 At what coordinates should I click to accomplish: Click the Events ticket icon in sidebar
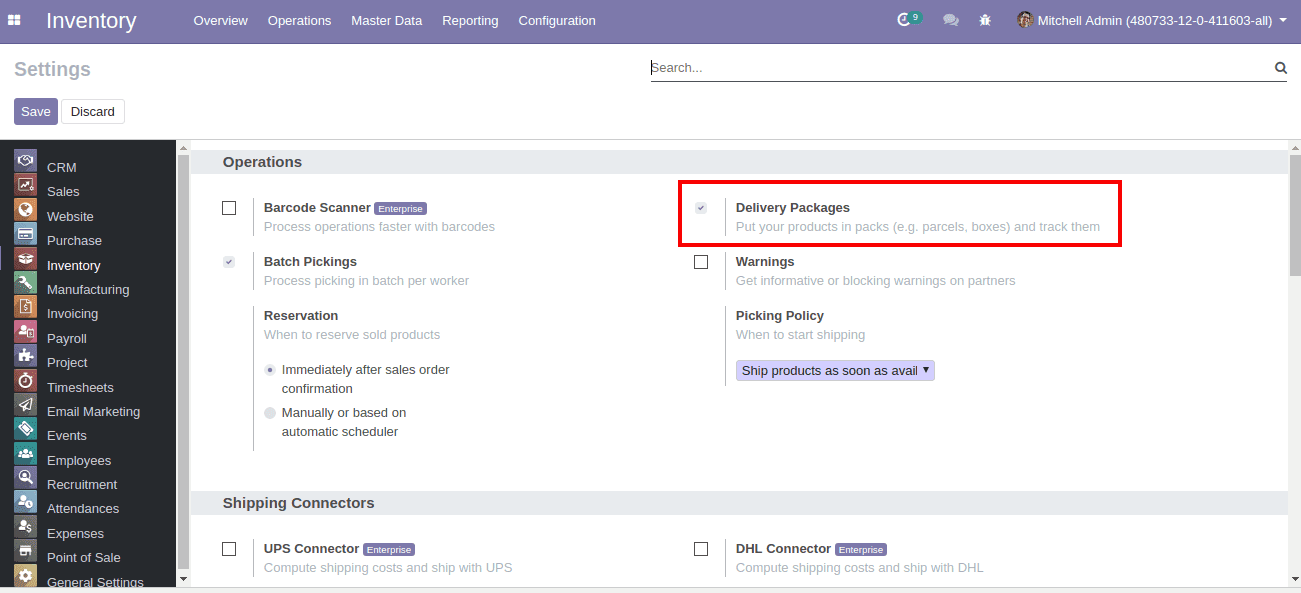point(25,429)
